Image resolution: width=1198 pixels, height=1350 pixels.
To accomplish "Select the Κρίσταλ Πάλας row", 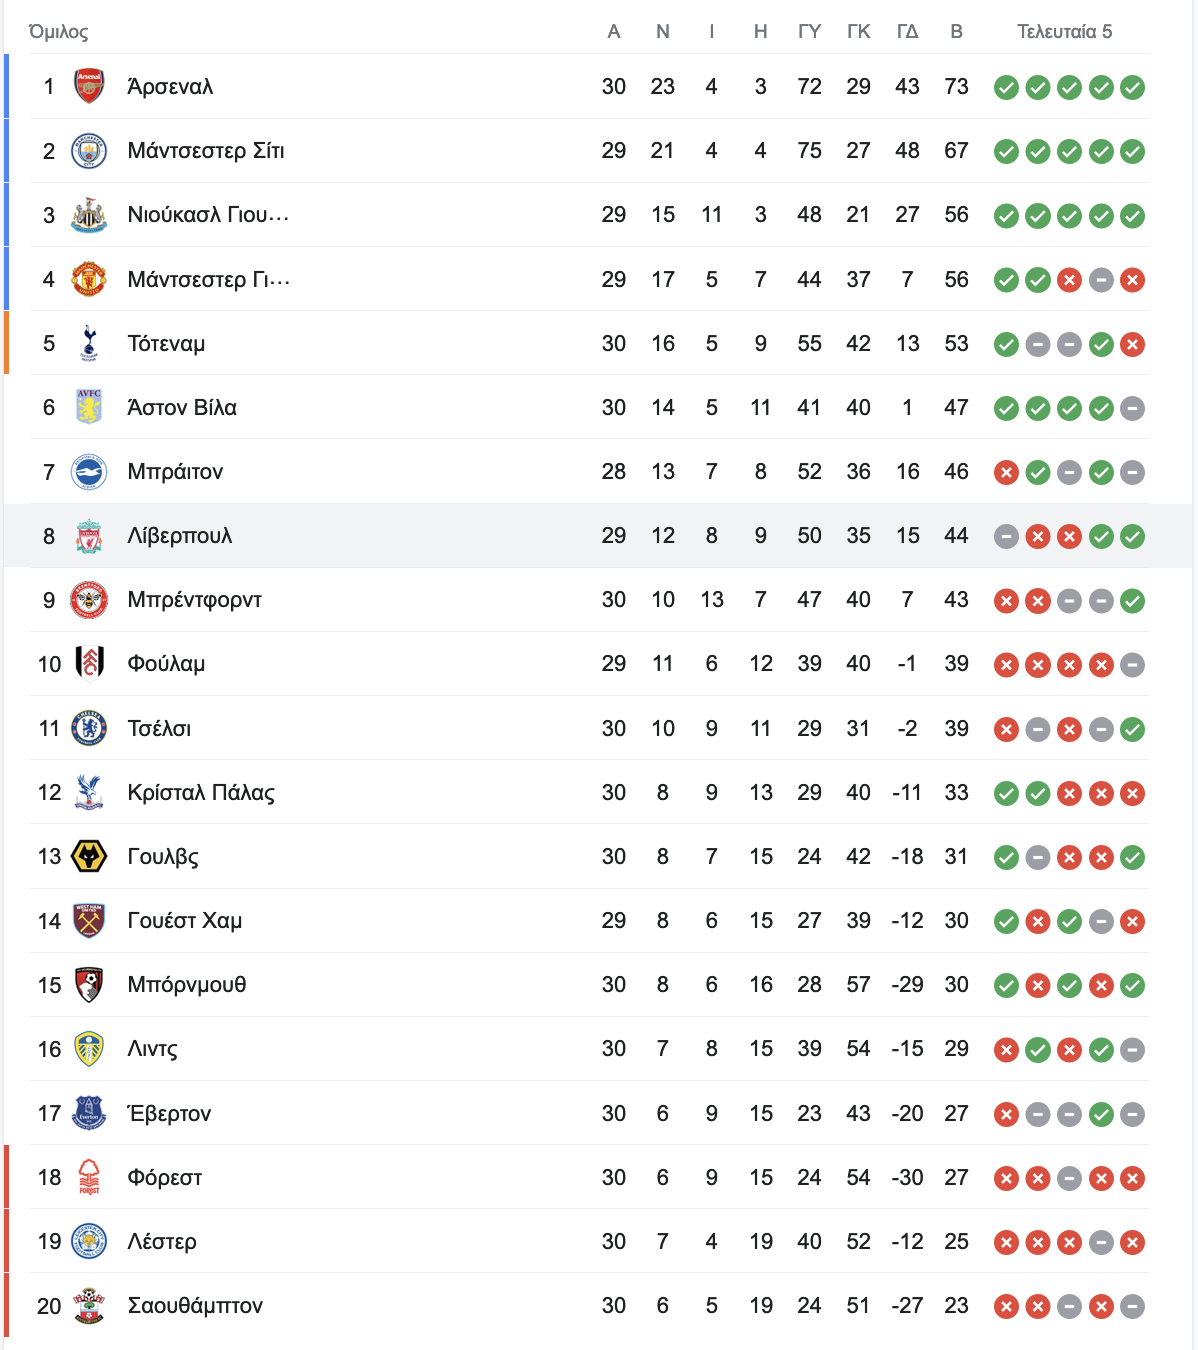I will (x=589, y=793).
